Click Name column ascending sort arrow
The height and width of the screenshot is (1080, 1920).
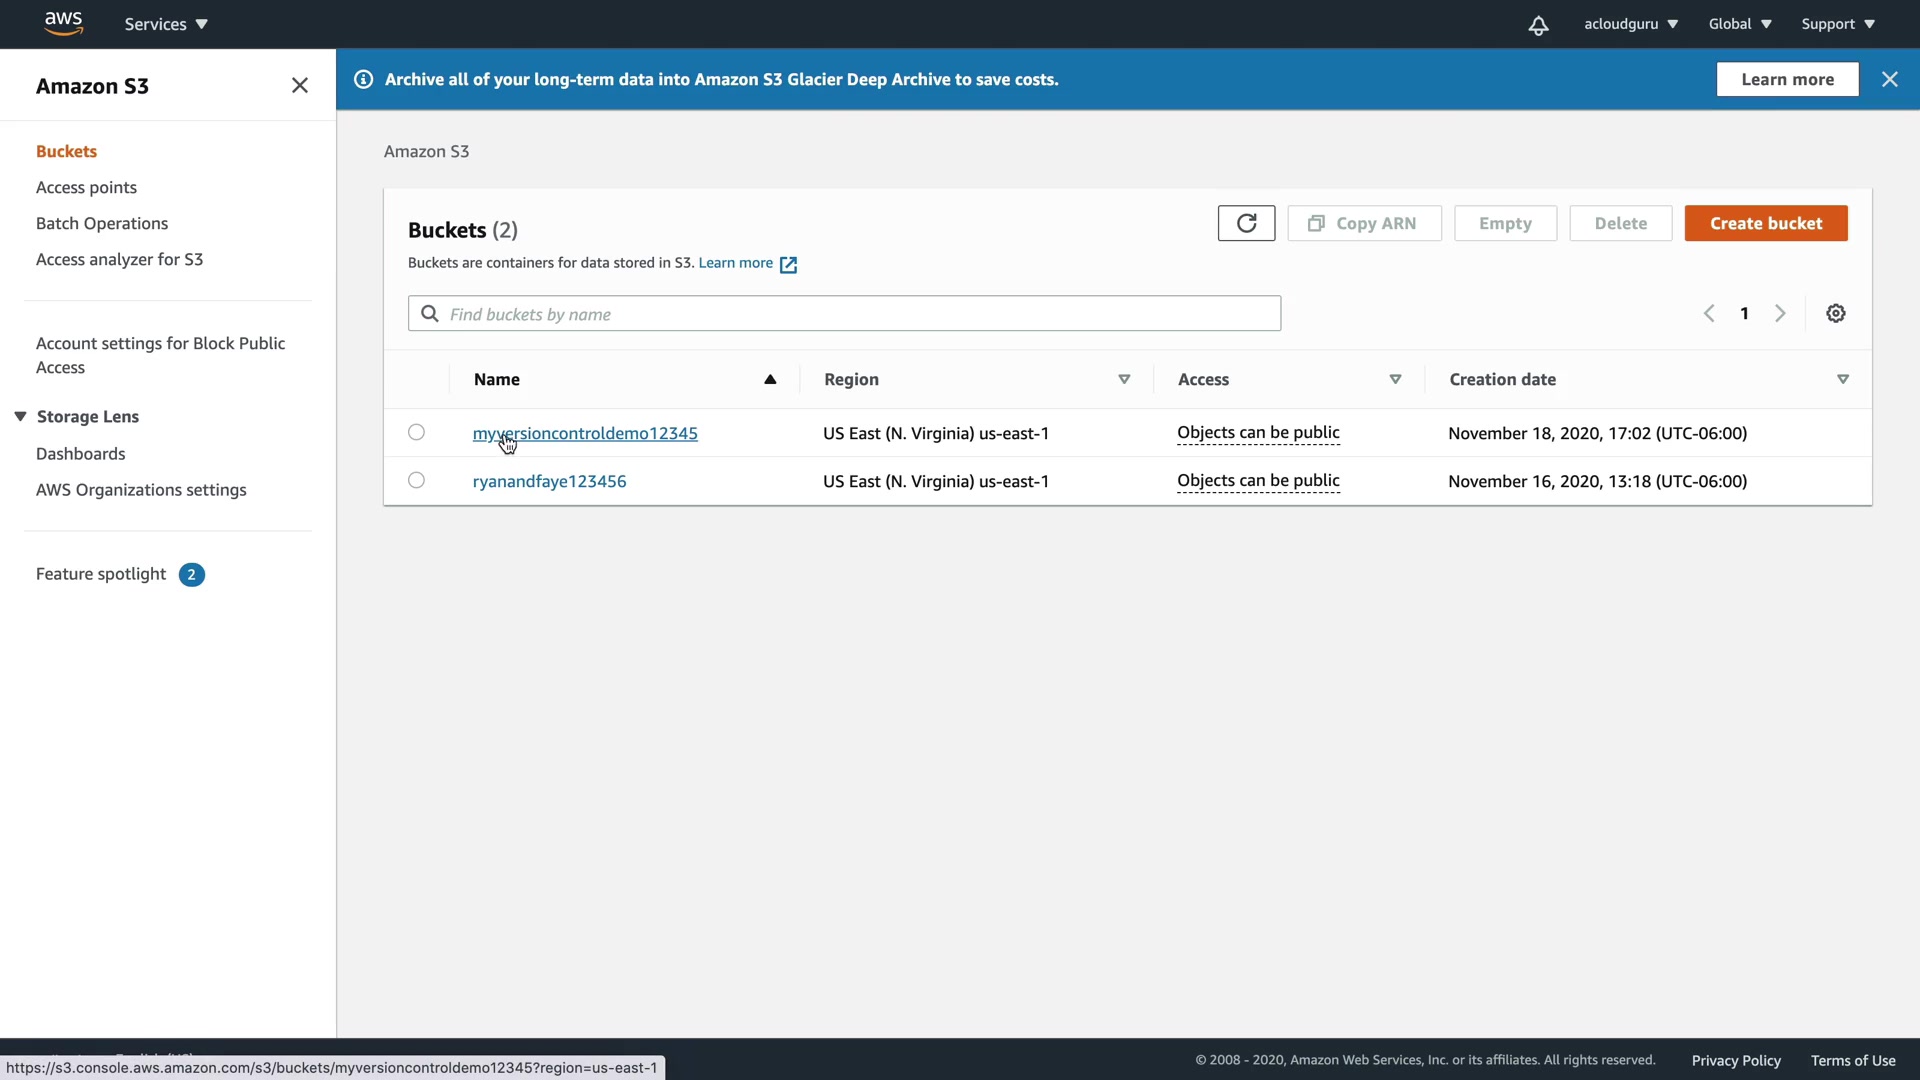pyautogui.click(x=770, y=379)
